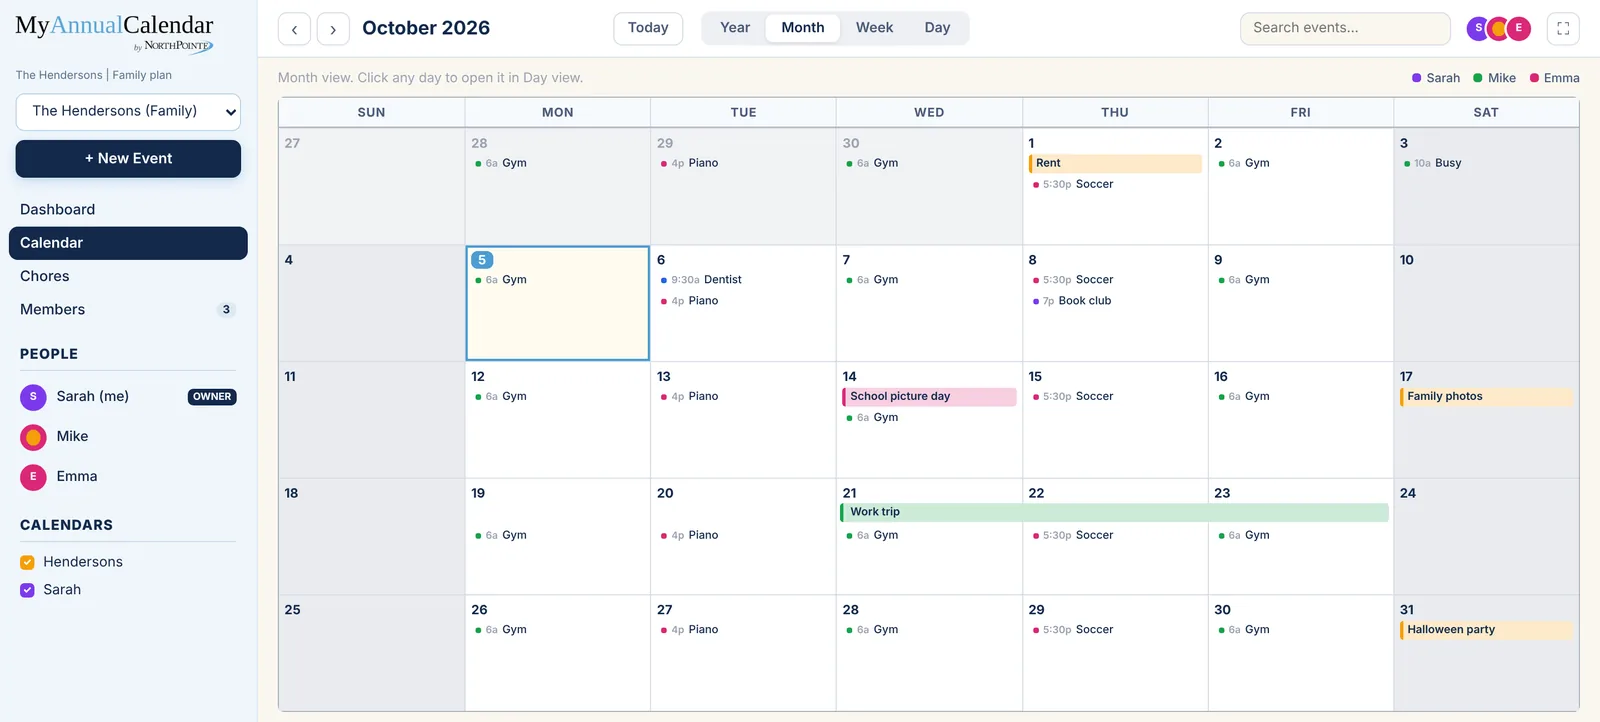
Task: Open Piano event on October 27
Action: pyautogui.click(x=690, y=630)
